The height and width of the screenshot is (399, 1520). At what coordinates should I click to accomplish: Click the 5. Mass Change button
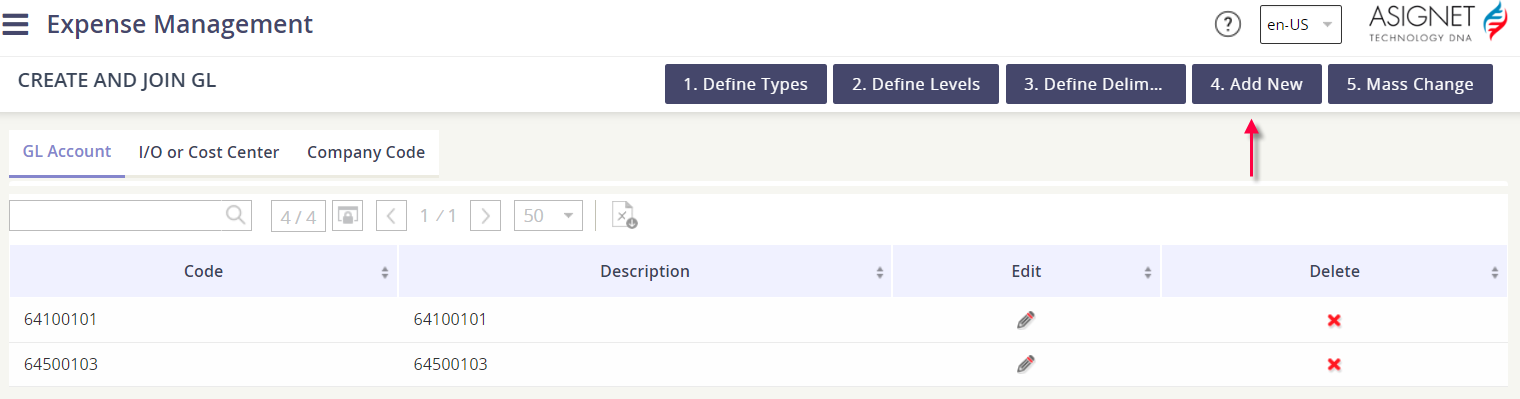pyautogui.click(x=1410, y=84)
